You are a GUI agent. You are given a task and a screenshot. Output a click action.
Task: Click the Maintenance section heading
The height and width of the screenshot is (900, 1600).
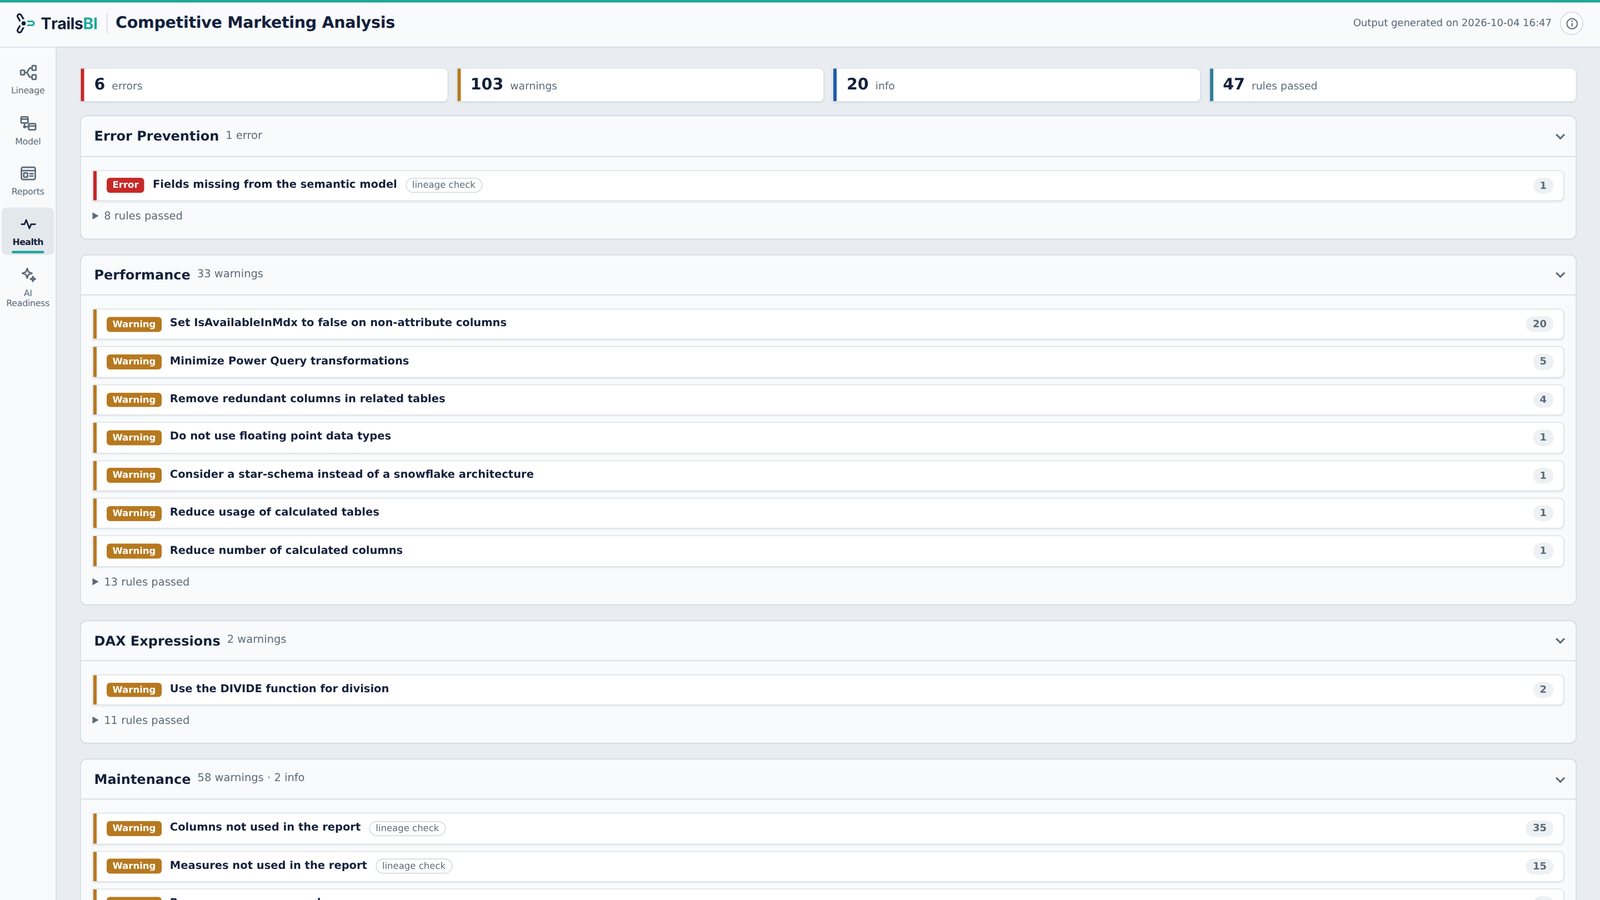pyautogui.click(x=142, y=779)
